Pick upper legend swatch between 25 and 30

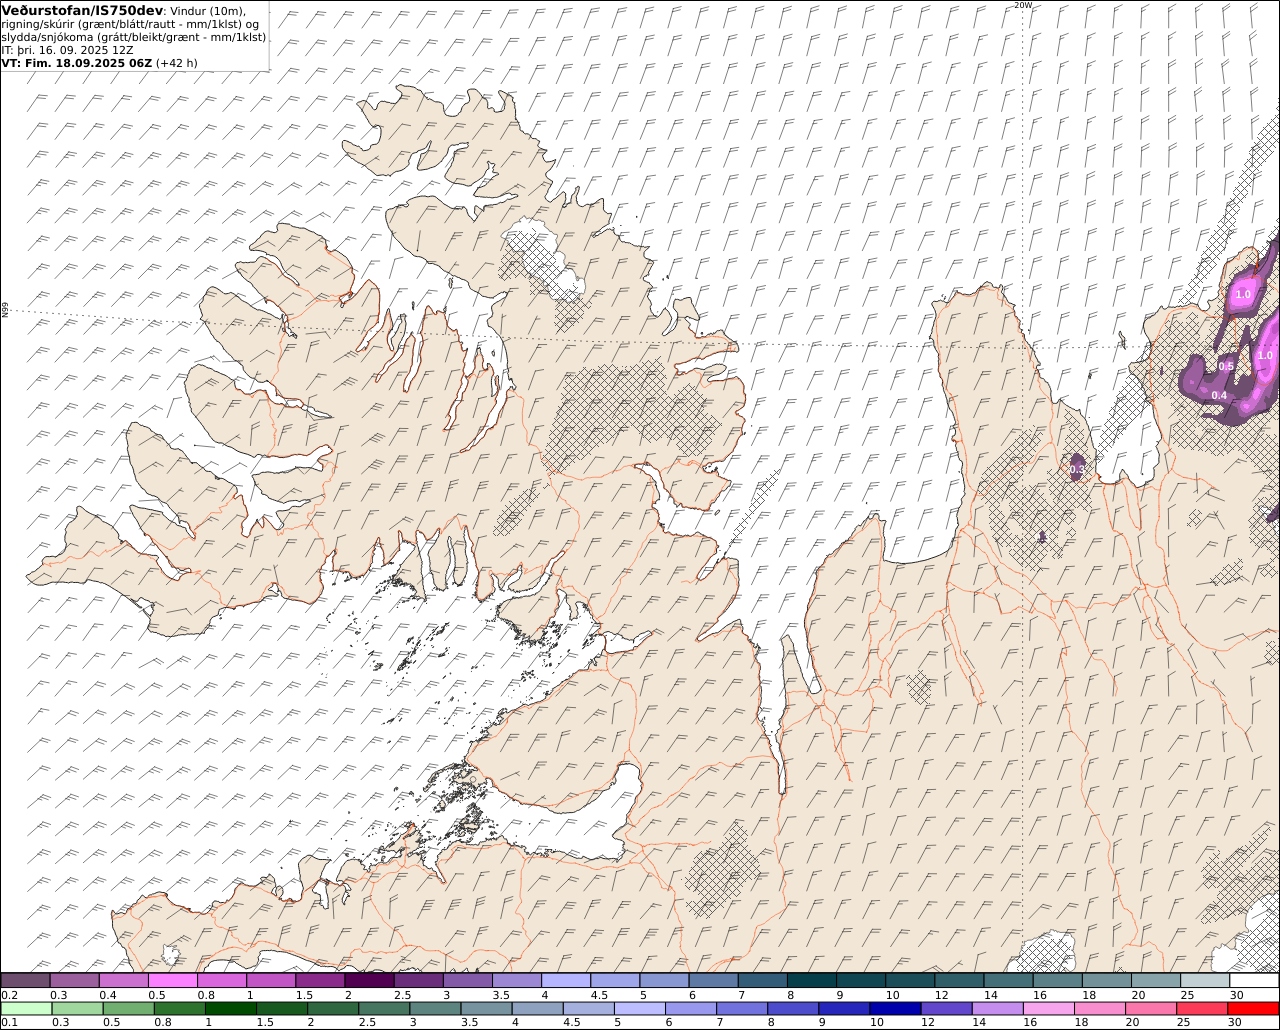(1205, 980)
